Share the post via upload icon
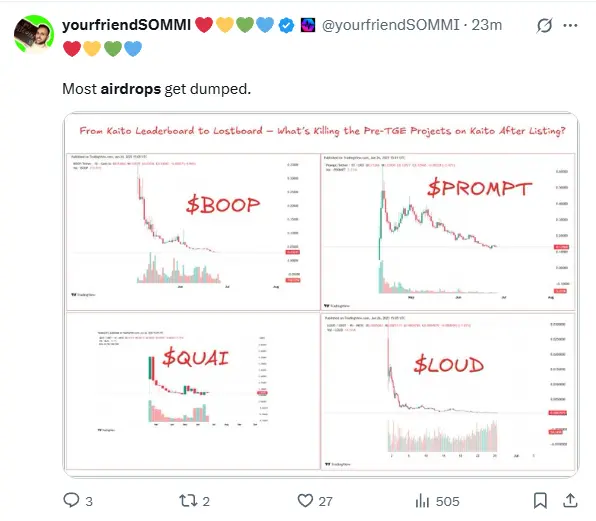The image size is (596, 521). click(570, 500)
